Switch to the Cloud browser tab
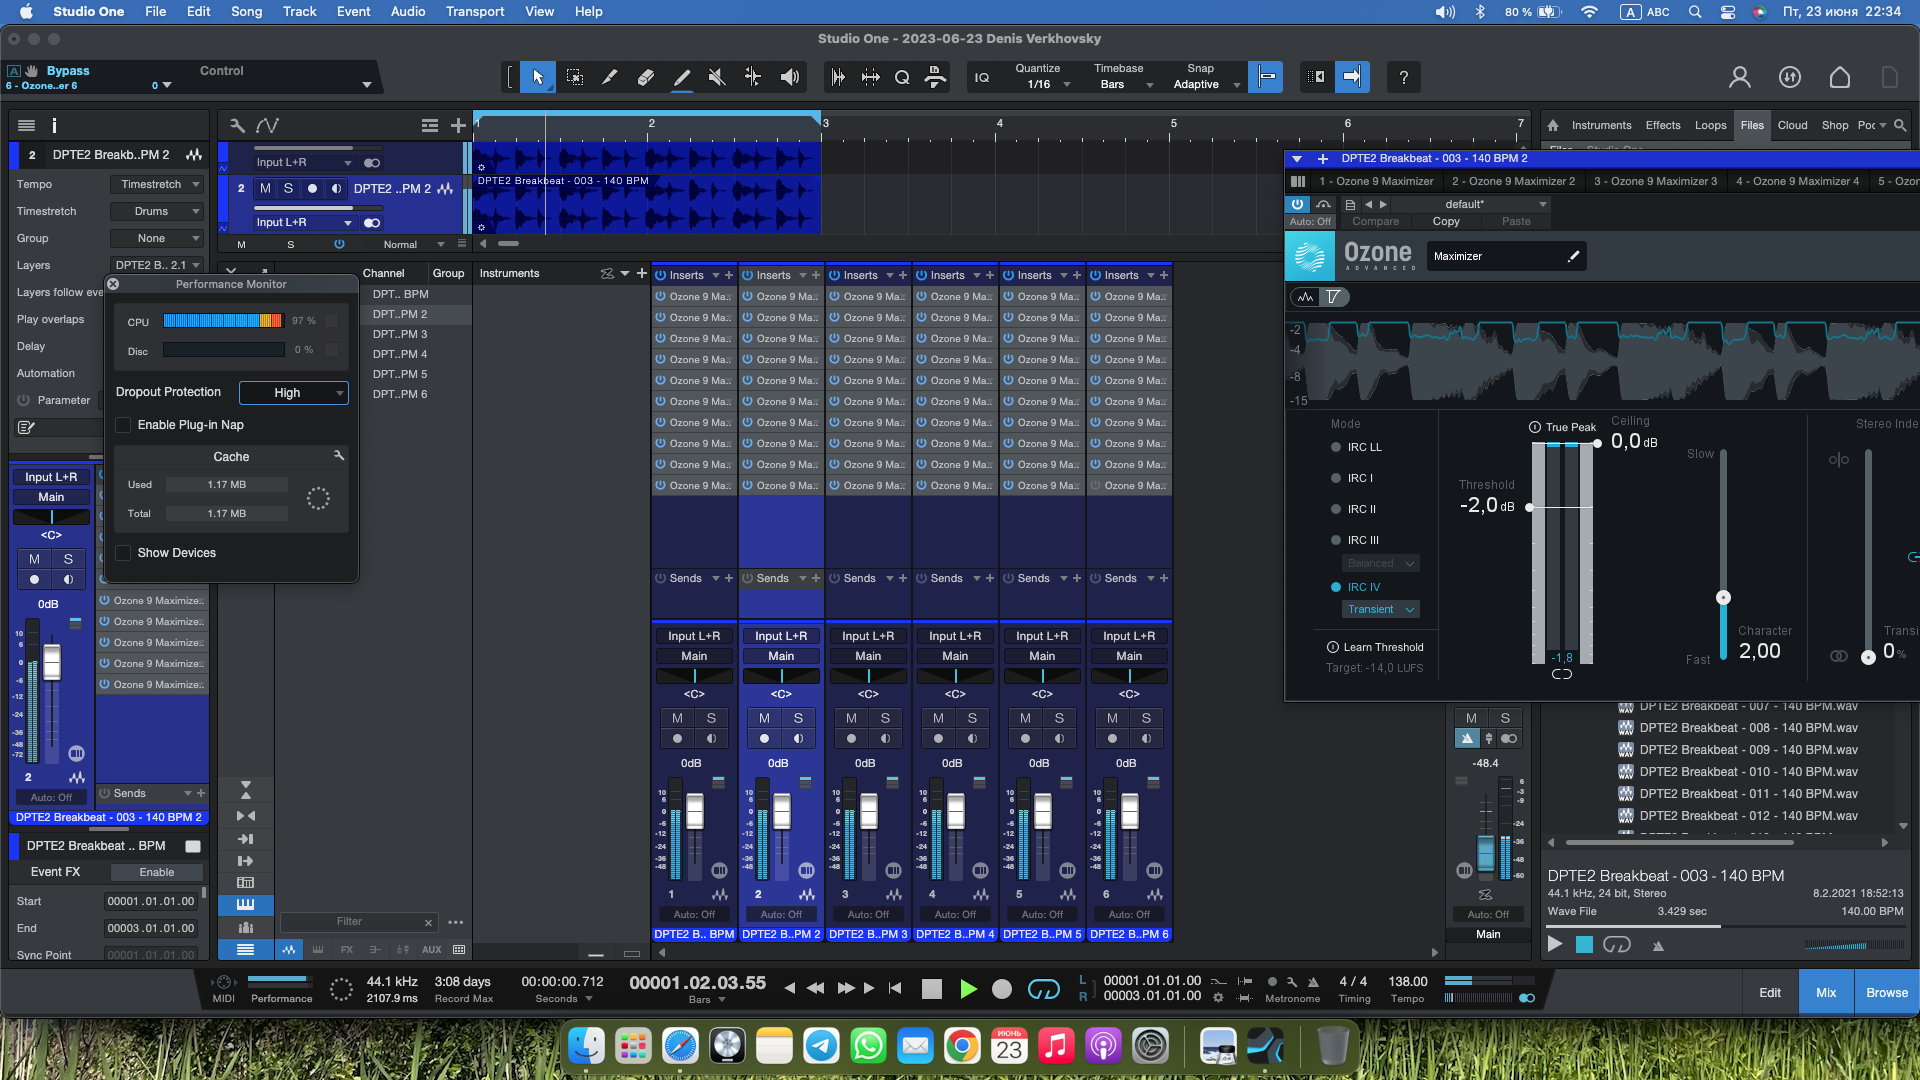This screenshot has height=1080, width=1920. (1792, 125)
